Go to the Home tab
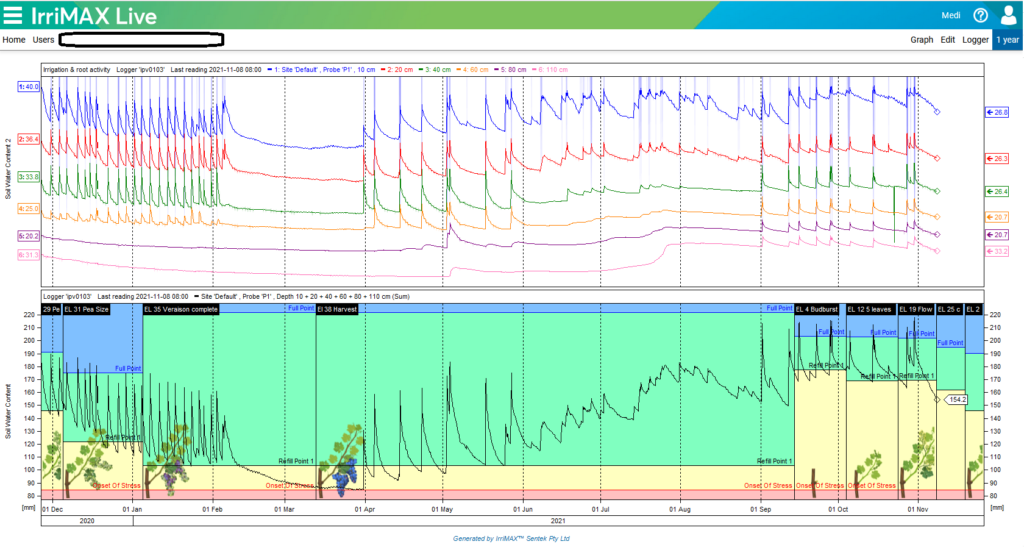 point(14,40)
